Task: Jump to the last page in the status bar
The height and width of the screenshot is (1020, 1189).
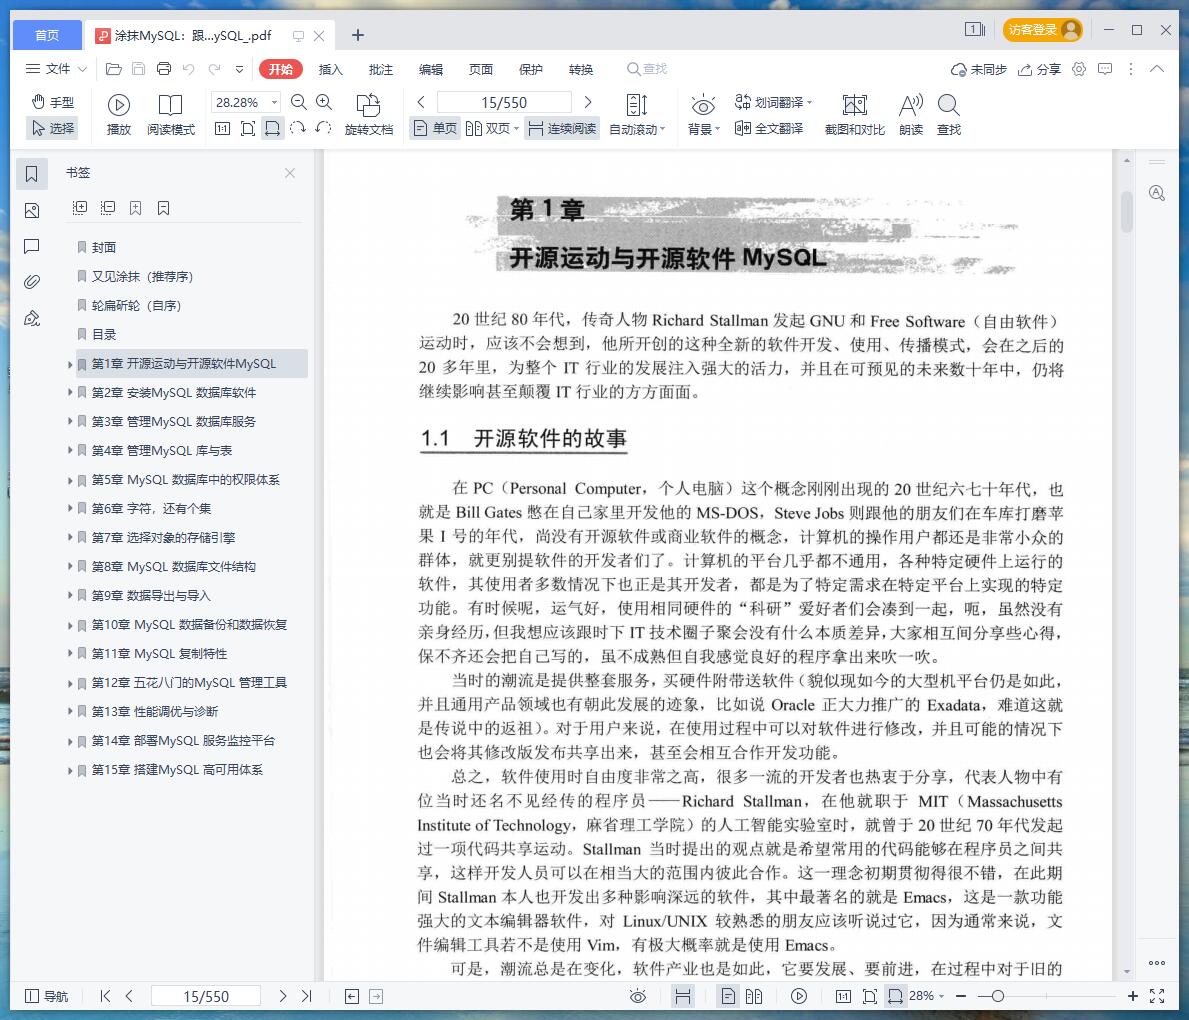Action: tap(306, 996)
